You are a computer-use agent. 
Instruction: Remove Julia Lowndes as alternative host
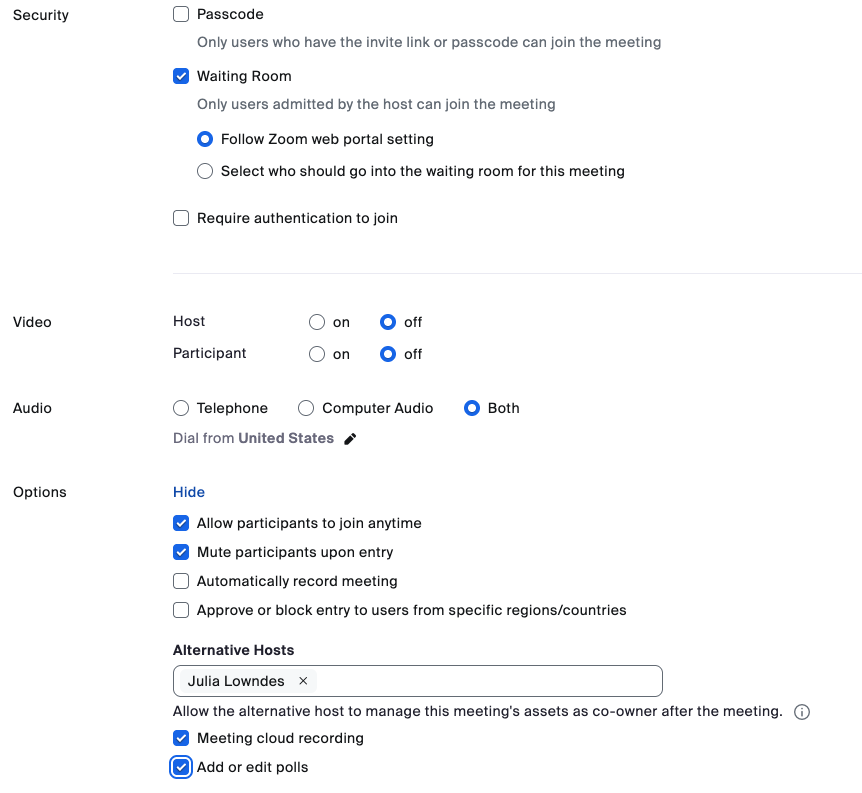(x=303, y=681)
